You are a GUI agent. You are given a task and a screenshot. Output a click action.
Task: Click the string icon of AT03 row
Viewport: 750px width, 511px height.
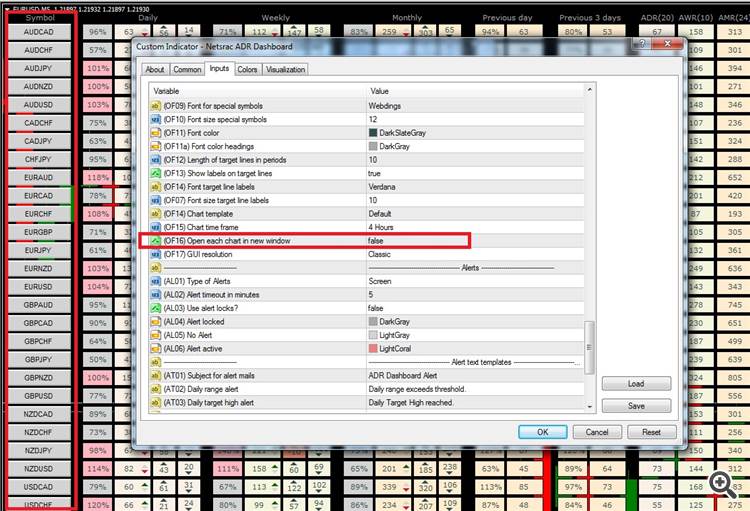(155, 402)
